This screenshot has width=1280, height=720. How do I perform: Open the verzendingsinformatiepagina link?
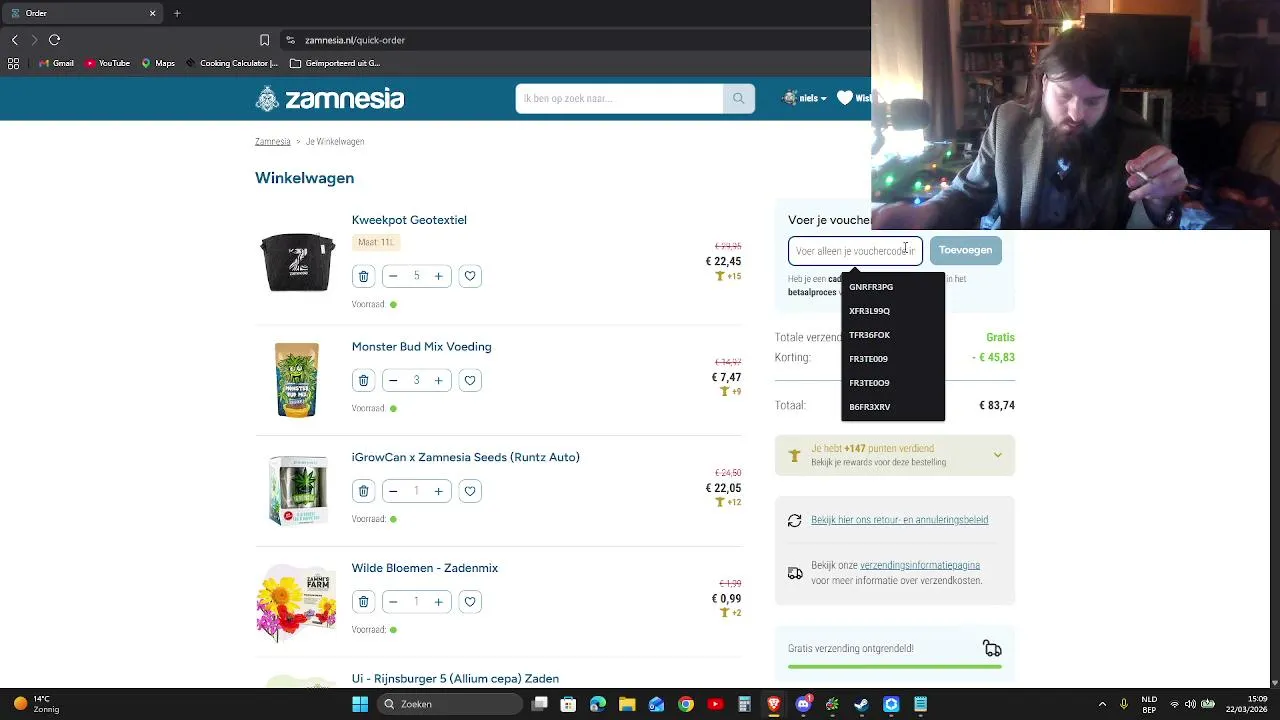coord(920,565)
